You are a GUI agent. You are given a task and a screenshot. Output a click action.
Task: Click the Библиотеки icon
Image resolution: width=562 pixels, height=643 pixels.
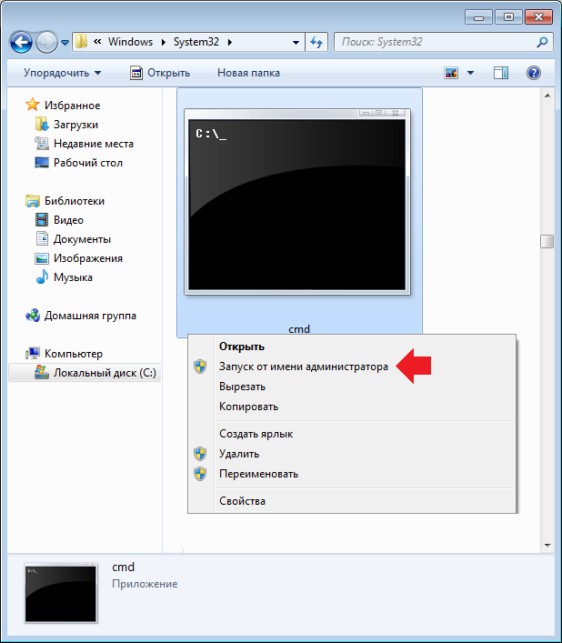pyautogui.click(x=32, y=201)
